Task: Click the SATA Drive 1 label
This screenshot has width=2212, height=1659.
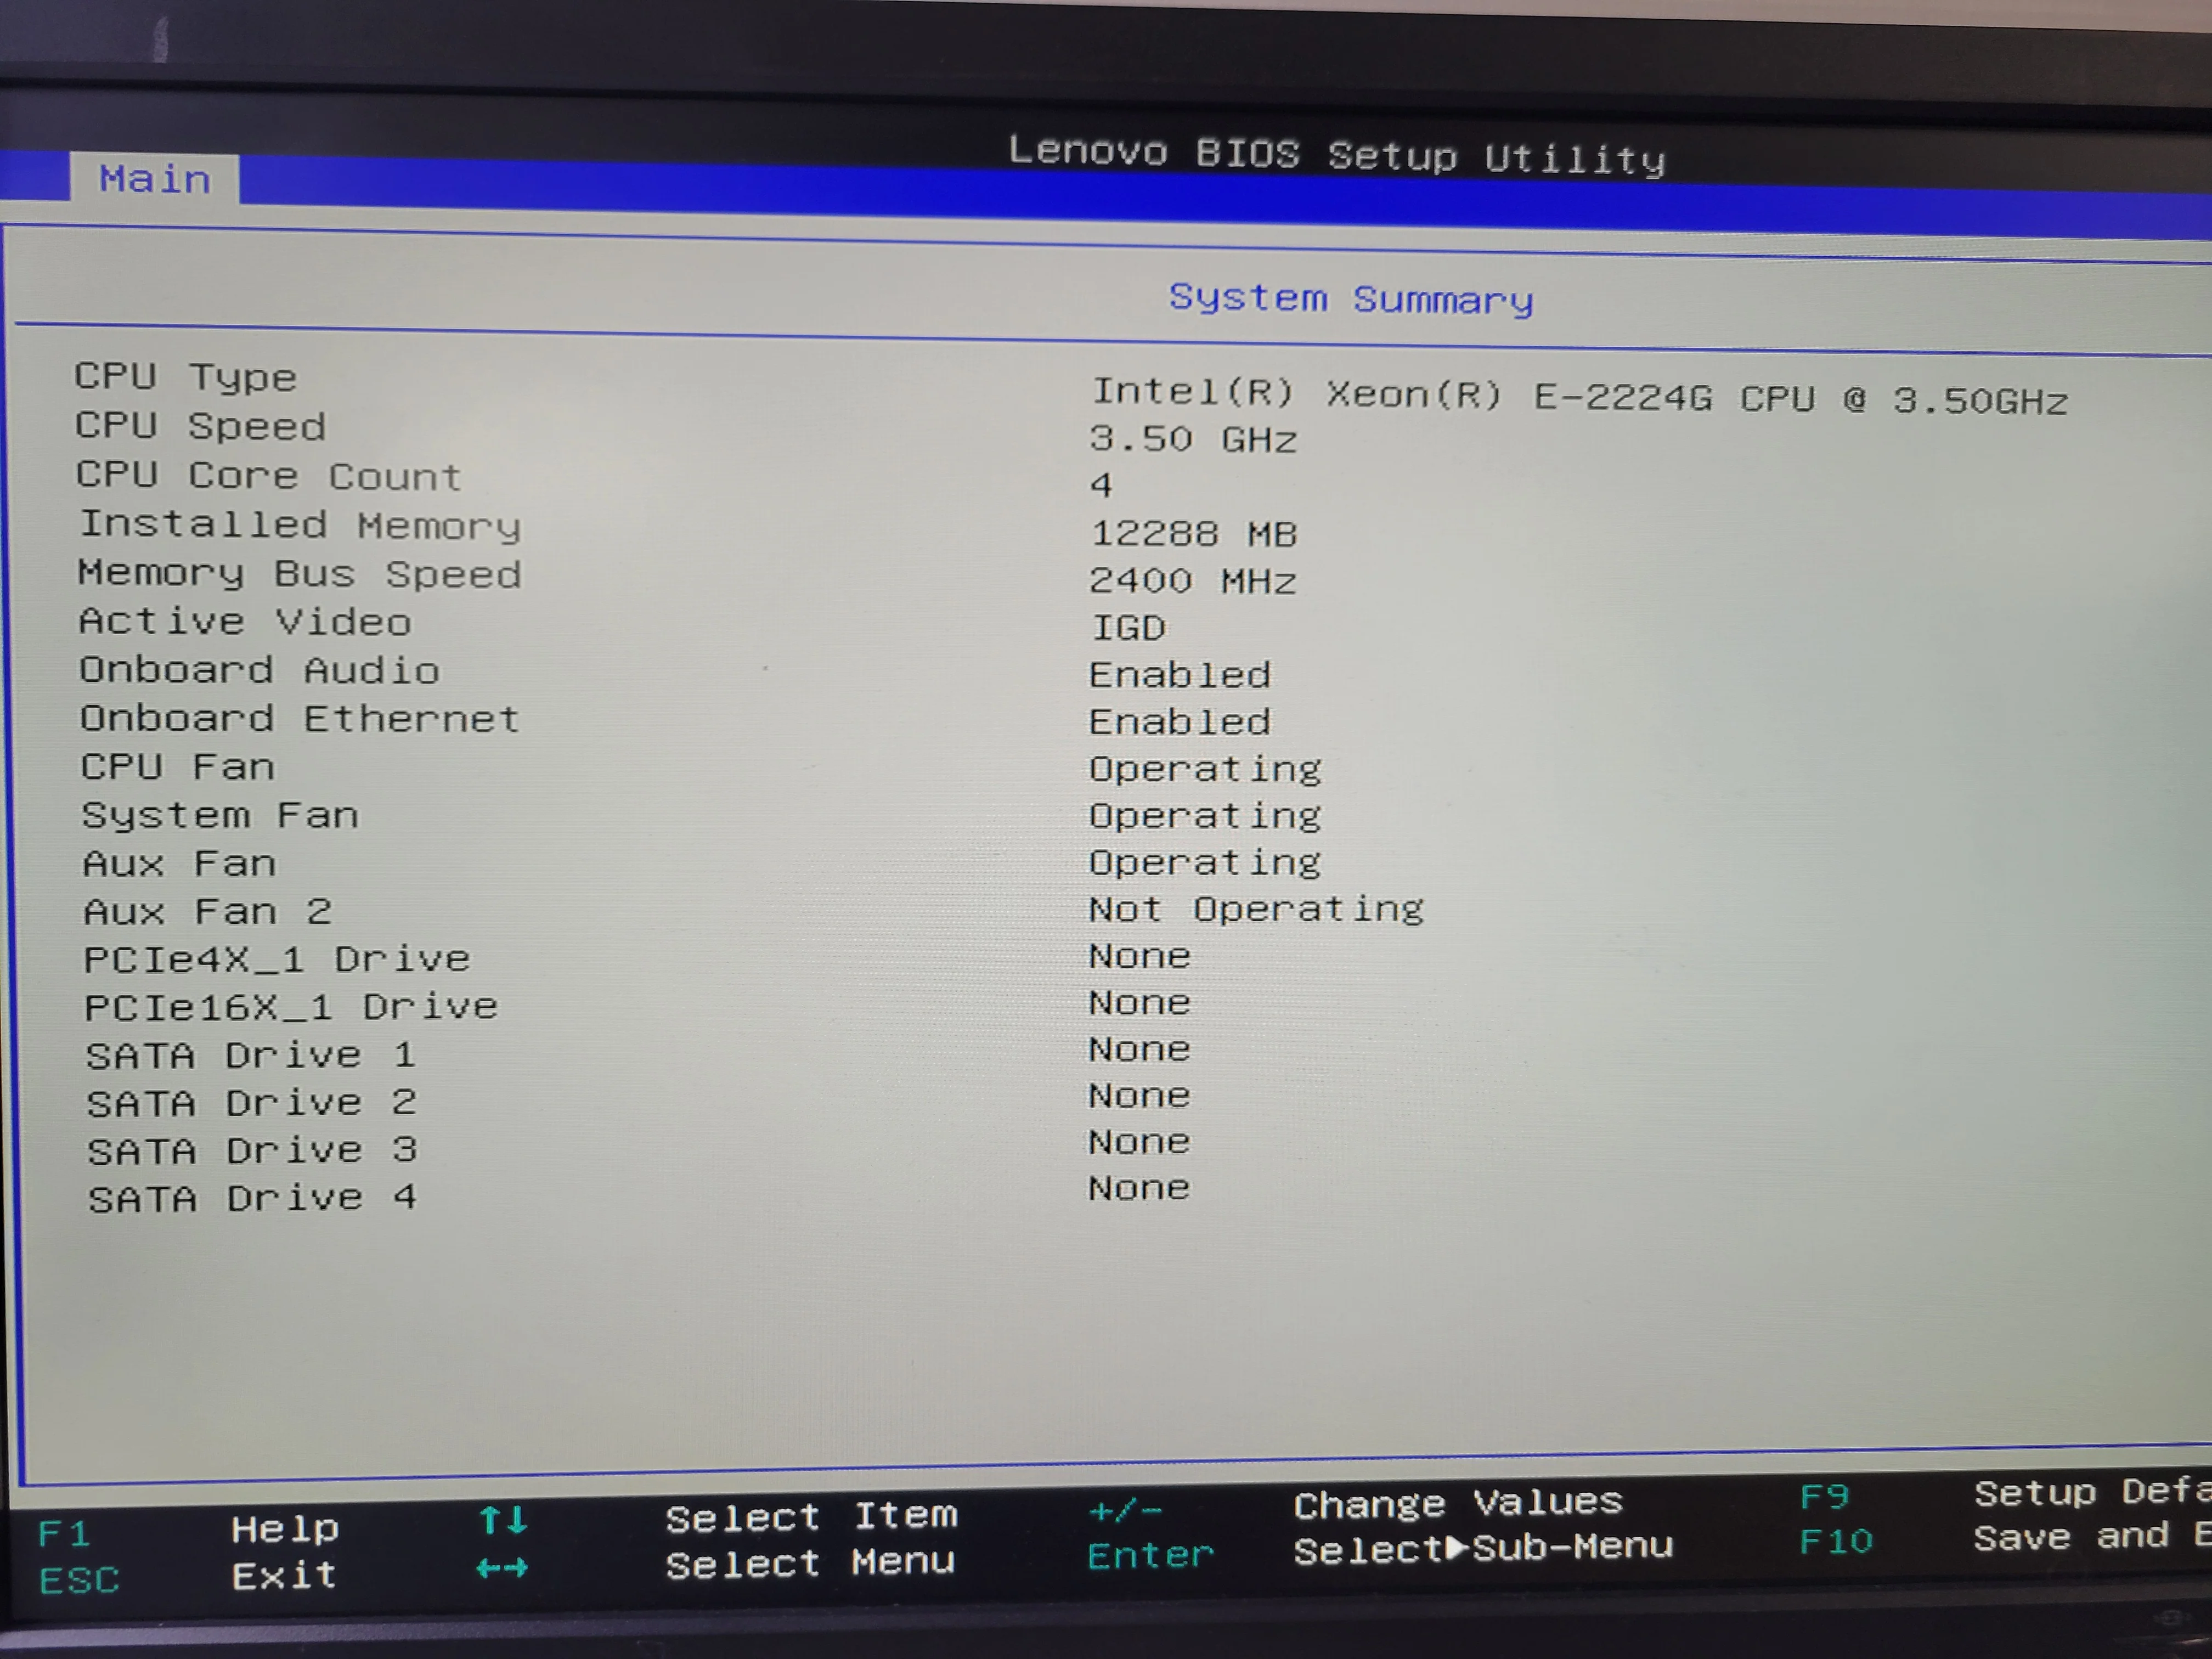Action: (251, 1055)
